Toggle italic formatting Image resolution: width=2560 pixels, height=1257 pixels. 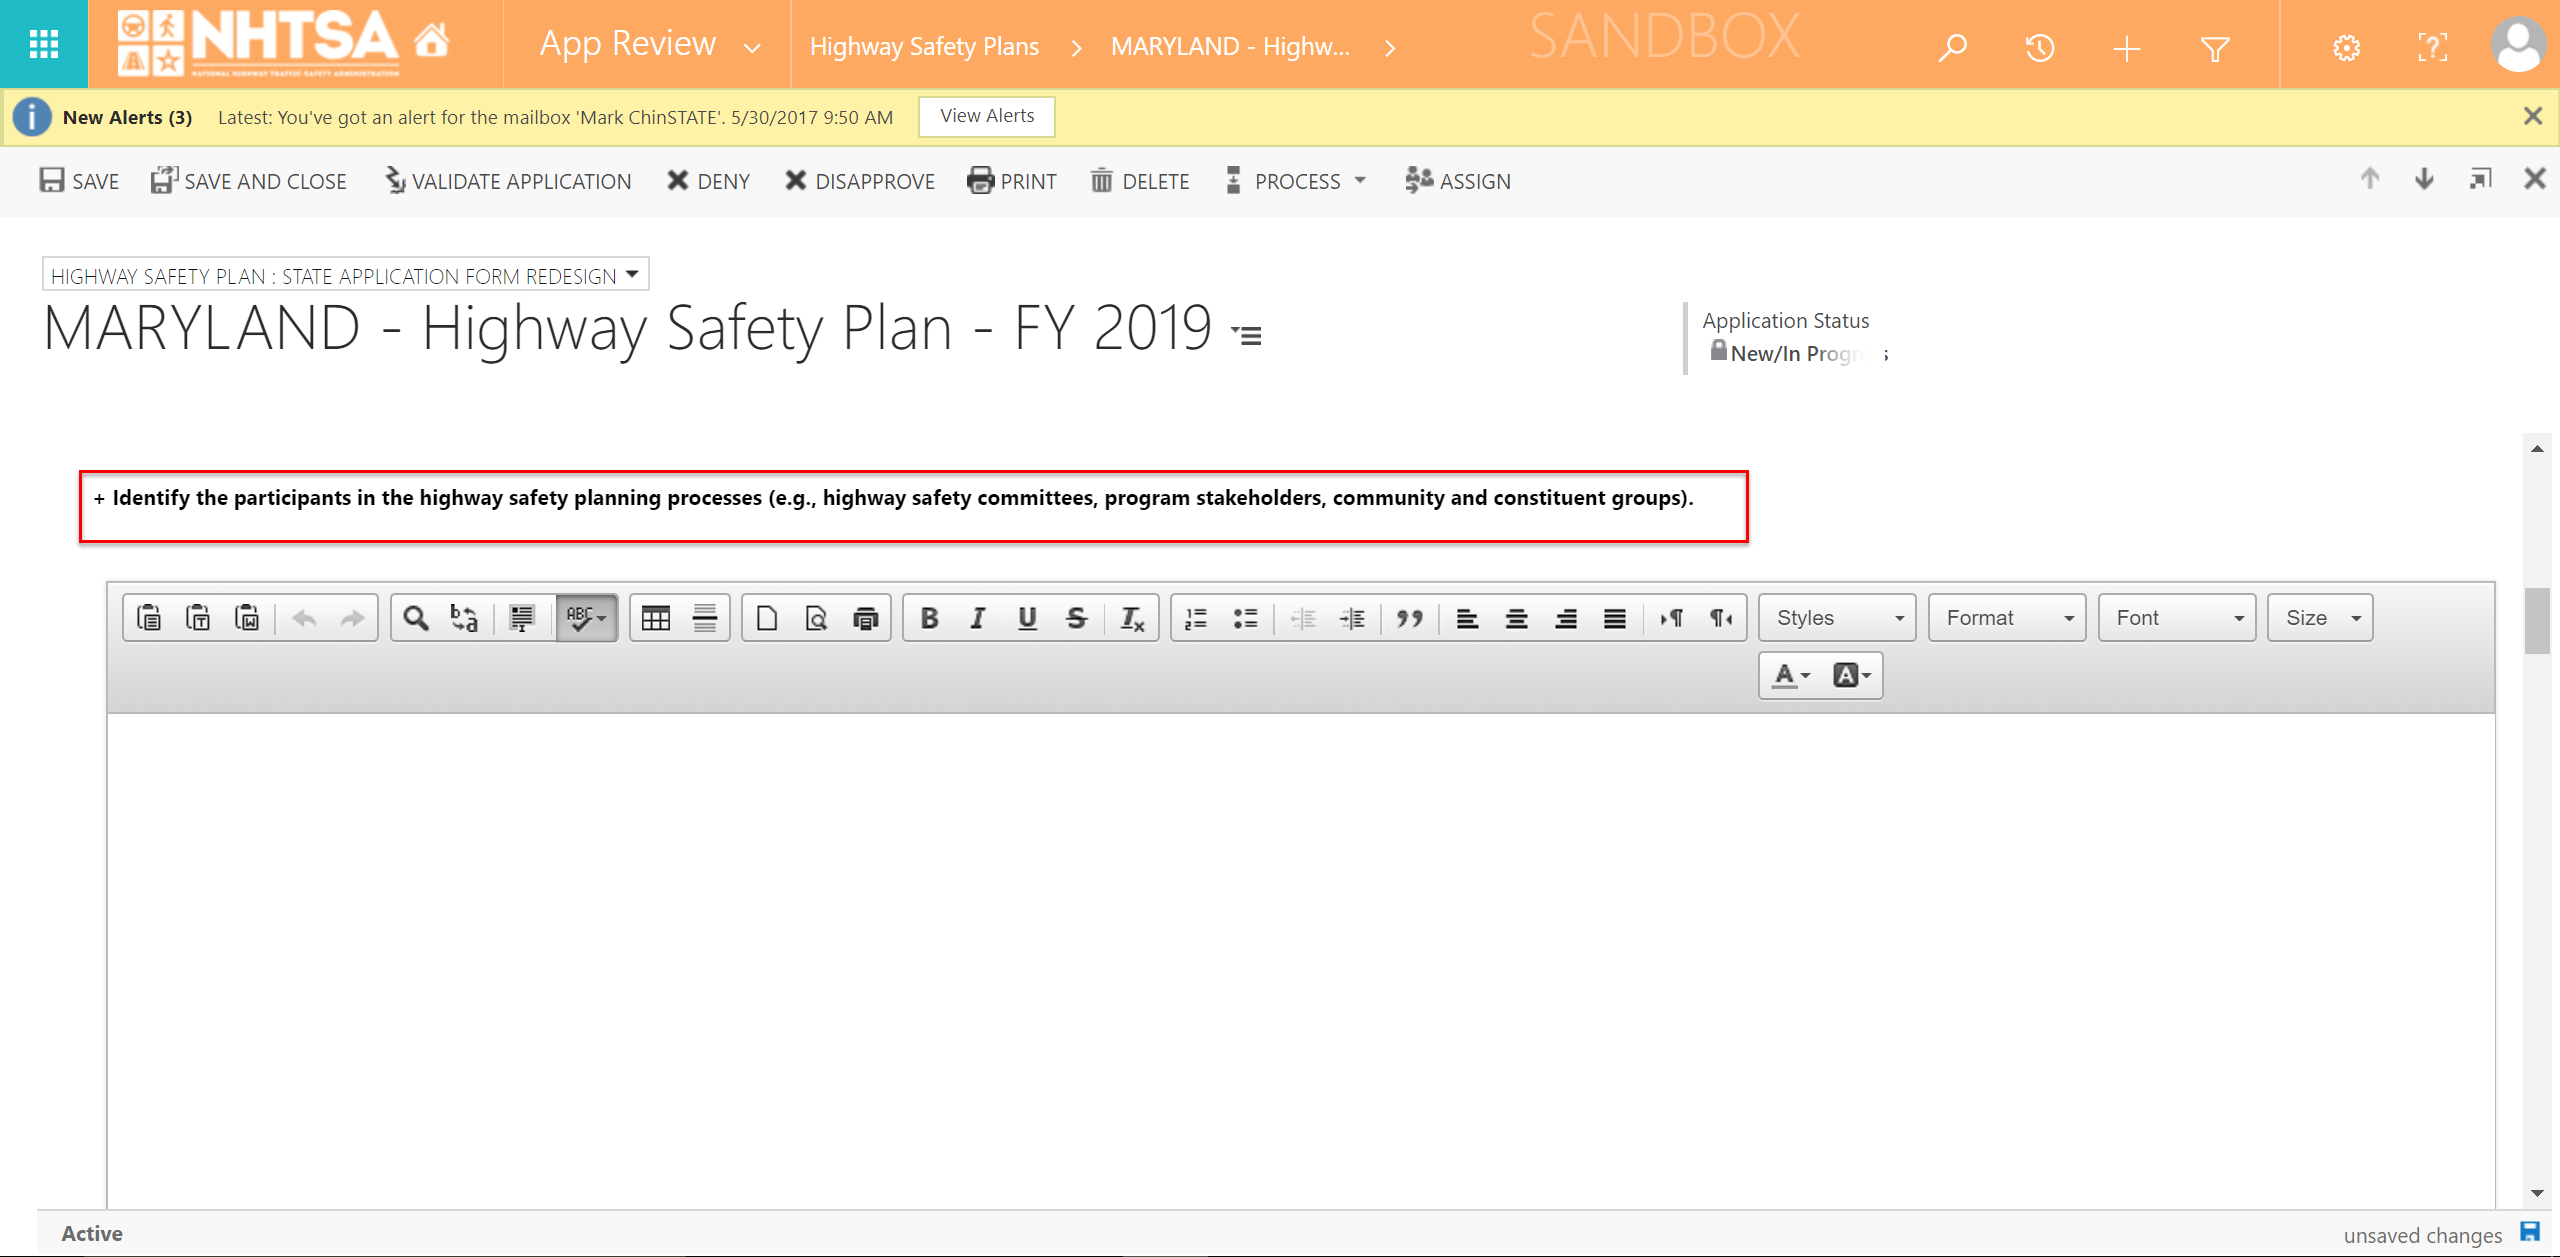click(978, 618)
